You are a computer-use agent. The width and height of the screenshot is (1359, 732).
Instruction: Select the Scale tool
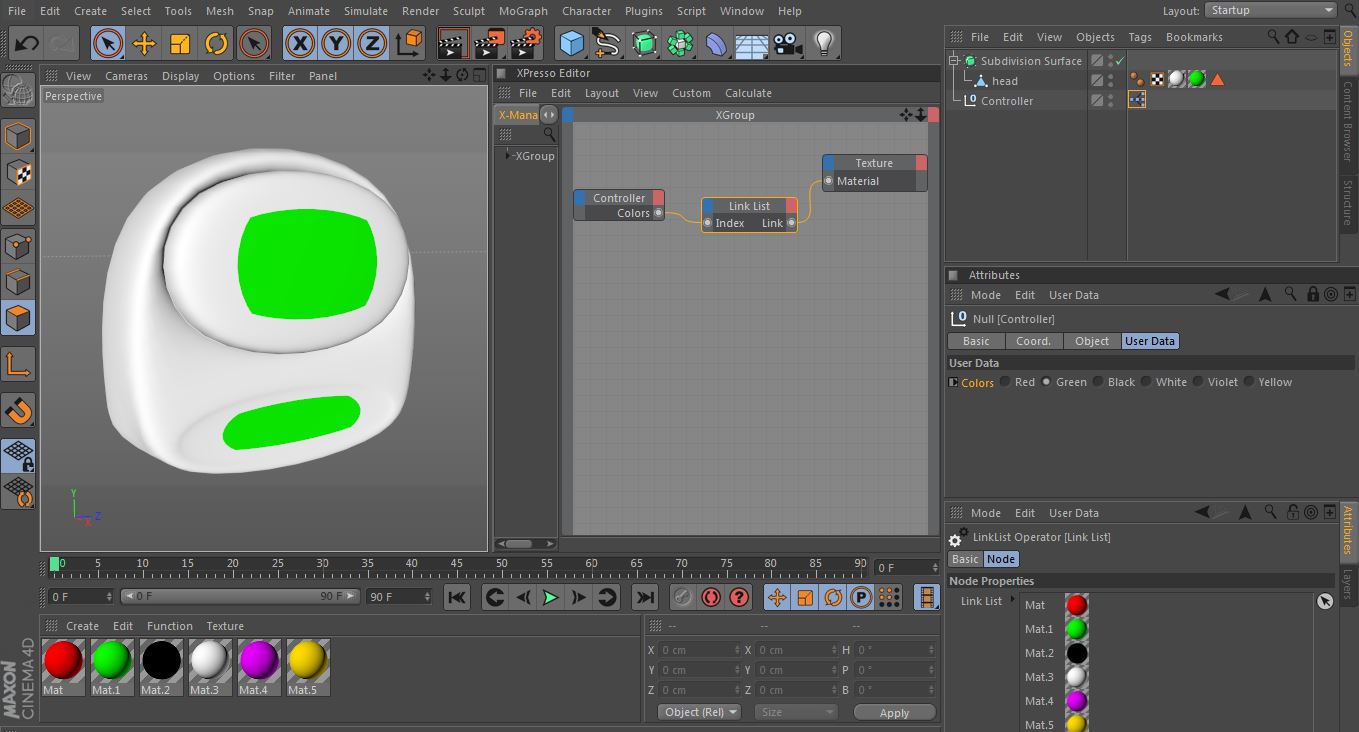[x=180, y=44]
